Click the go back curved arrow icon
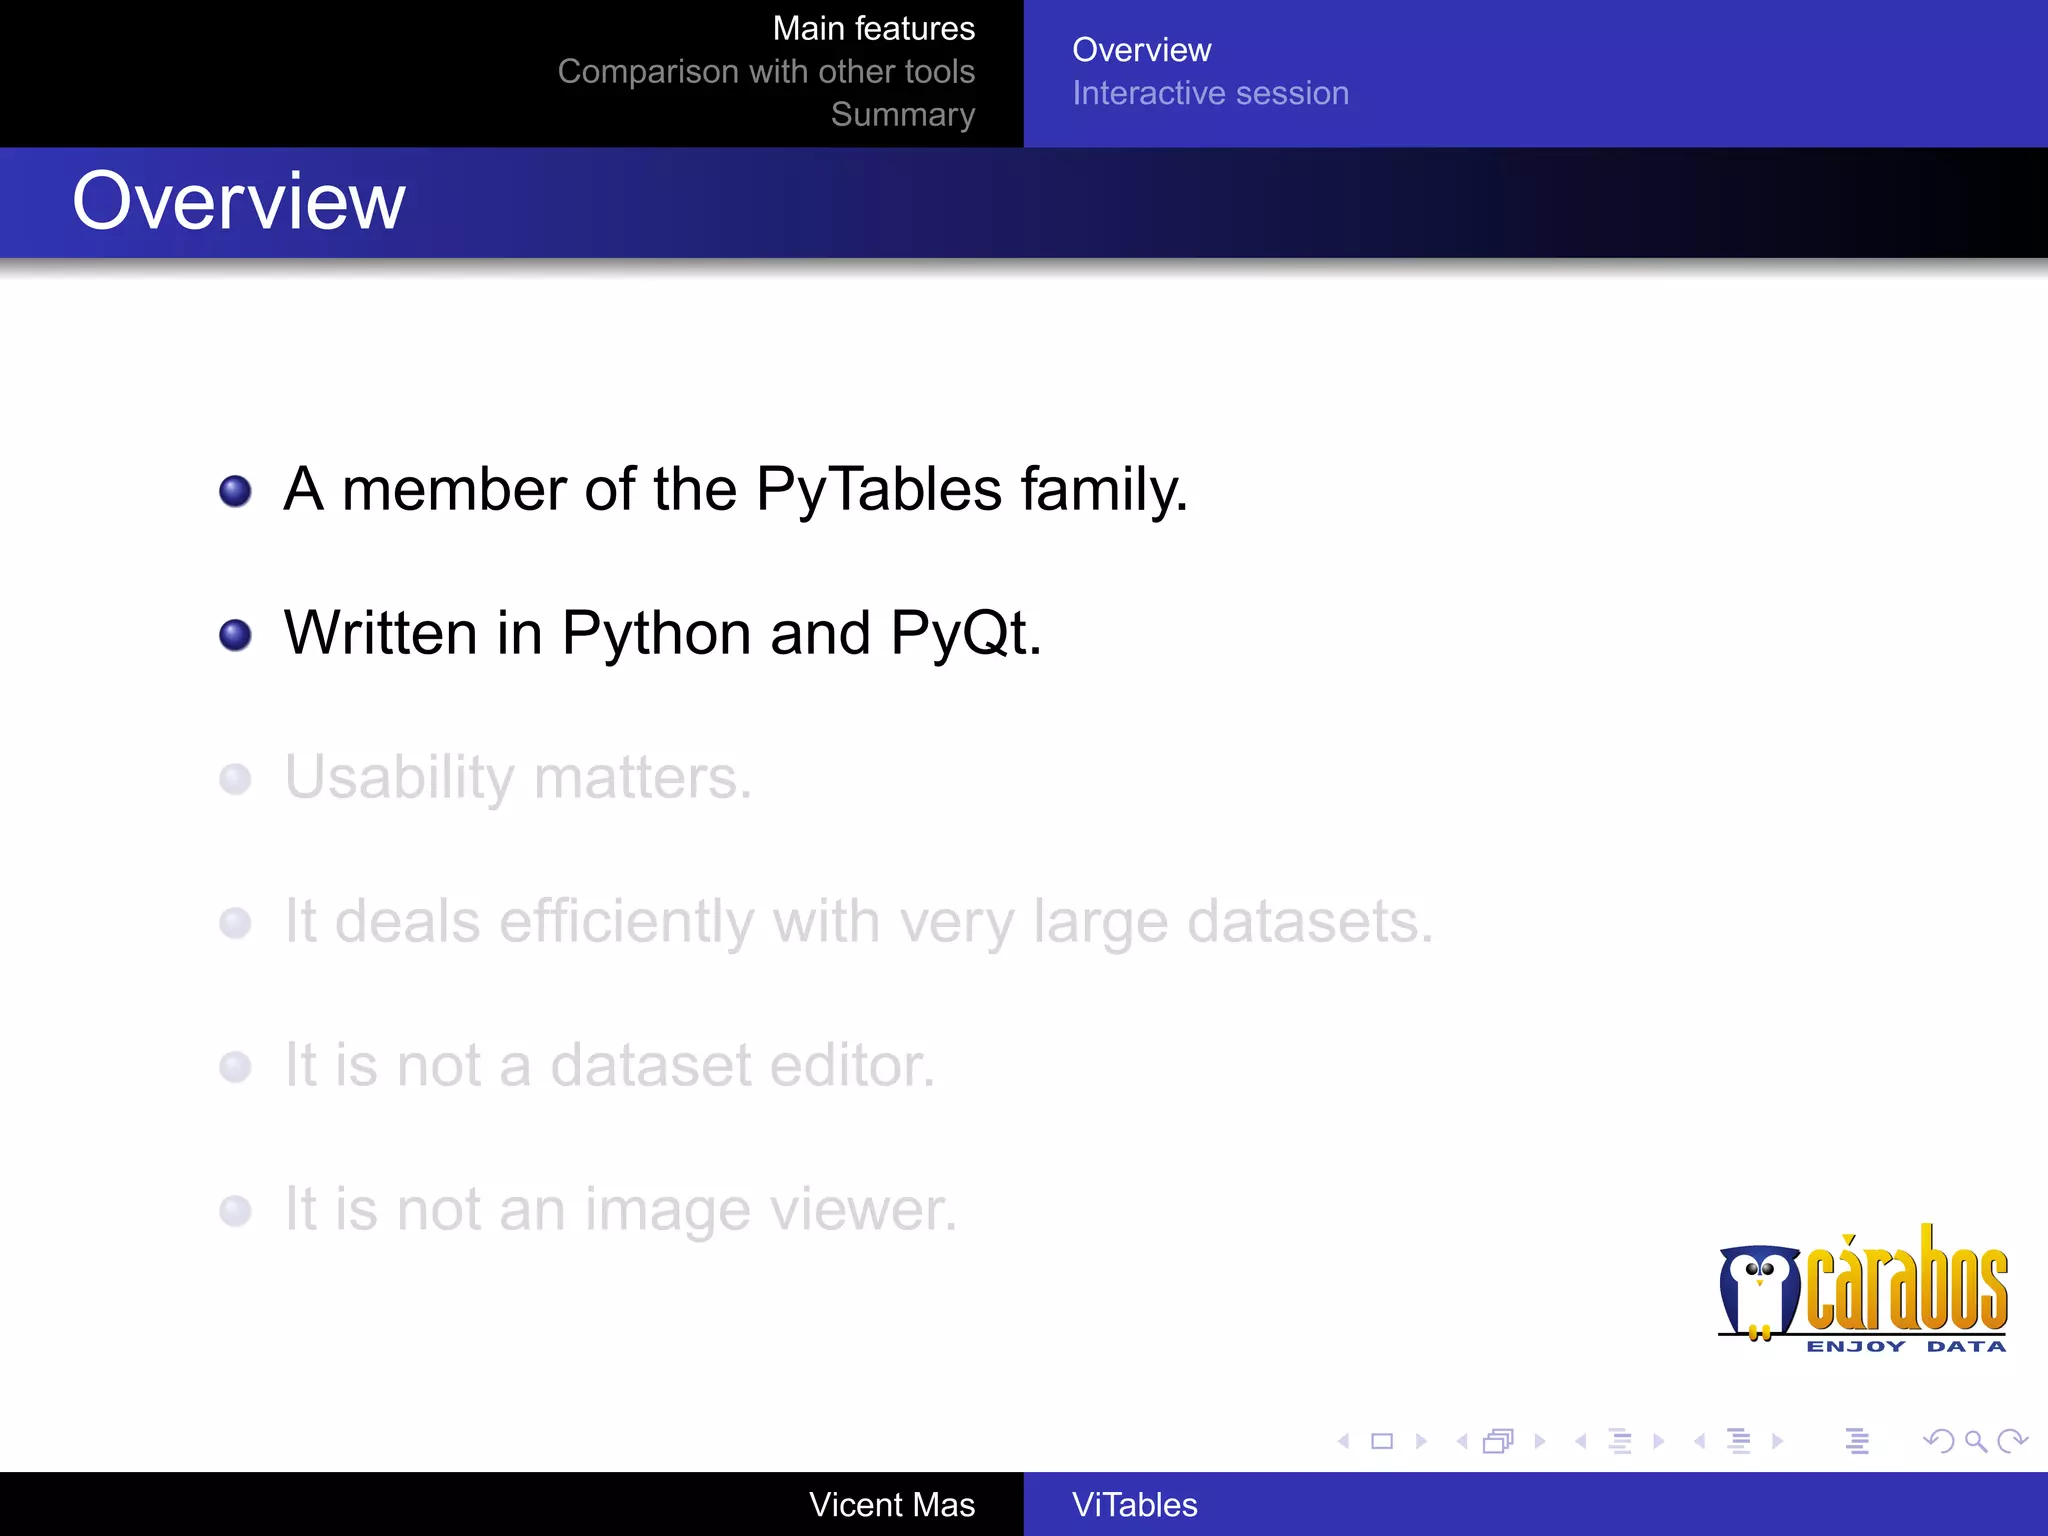This screenshot has height=1536, width=2048. [1939, 1441]
